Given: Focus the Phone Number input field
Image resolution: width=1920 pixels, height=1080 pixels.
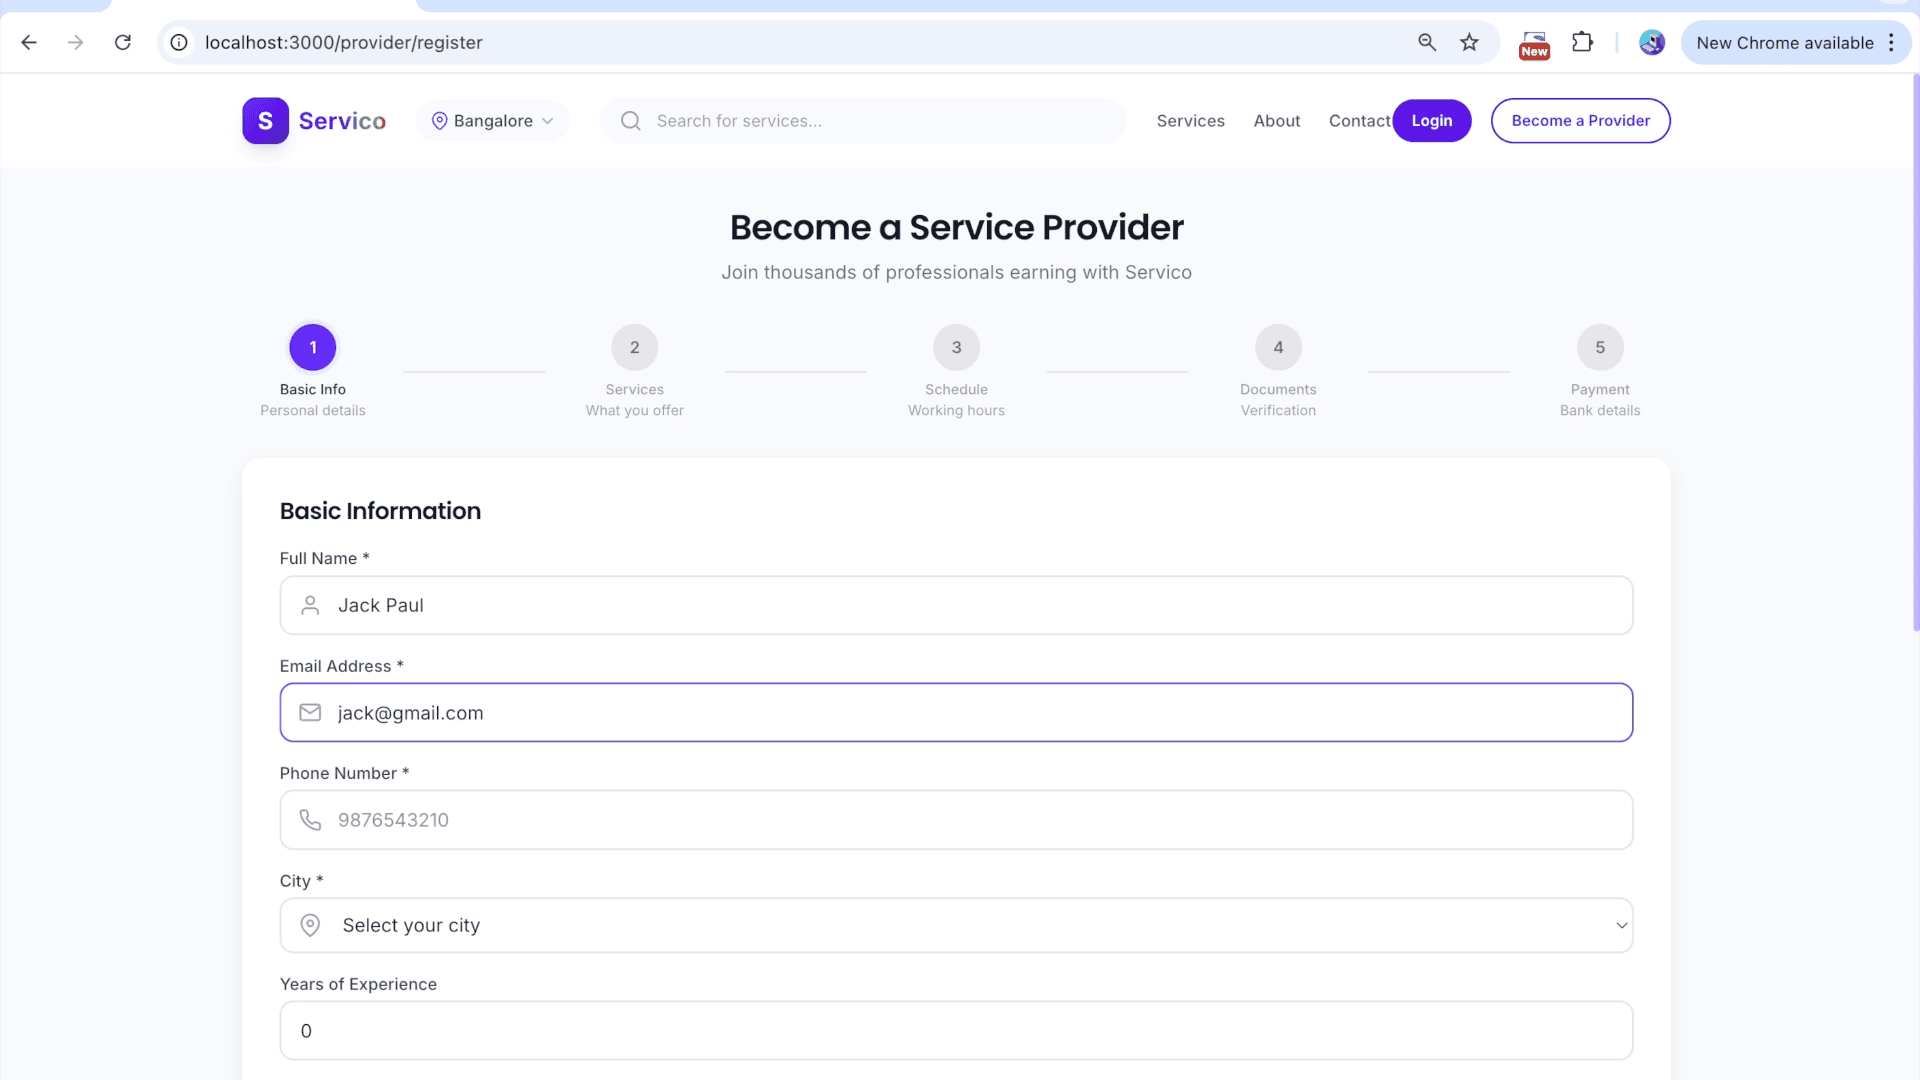Looking at the screenshot, I should (956, 820).
